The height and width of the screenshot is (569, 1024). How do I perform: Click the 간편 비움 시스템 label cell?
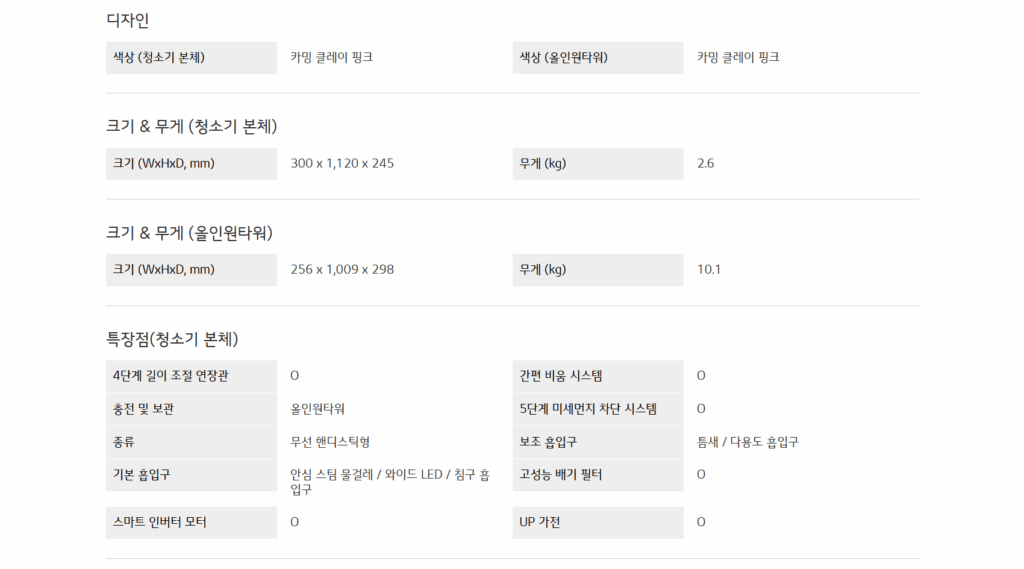[x=597, y=376]
